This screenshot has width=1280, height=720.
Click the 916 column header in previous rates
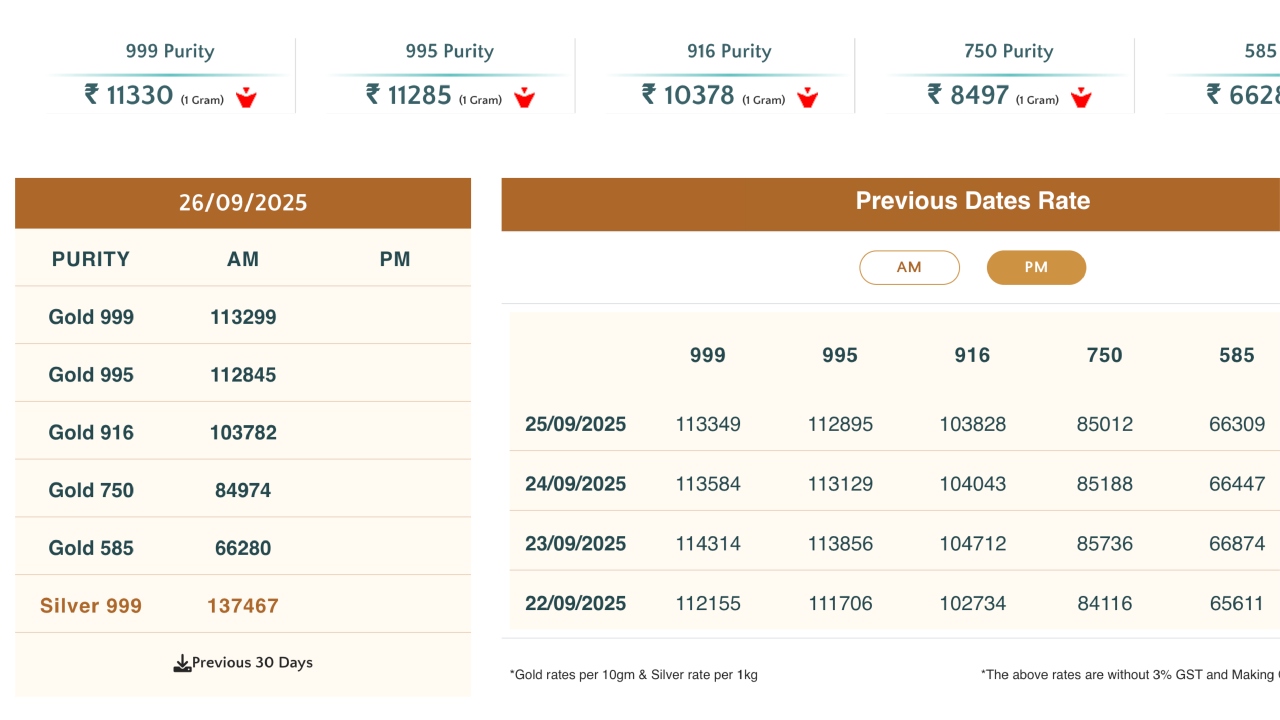click(972, 355)
